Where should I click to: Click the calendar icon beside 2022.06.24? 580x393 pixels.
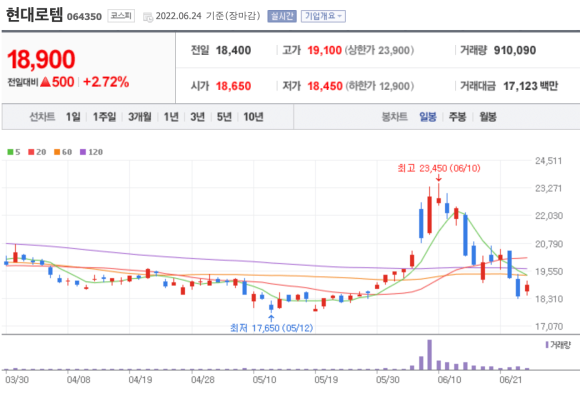148,17
